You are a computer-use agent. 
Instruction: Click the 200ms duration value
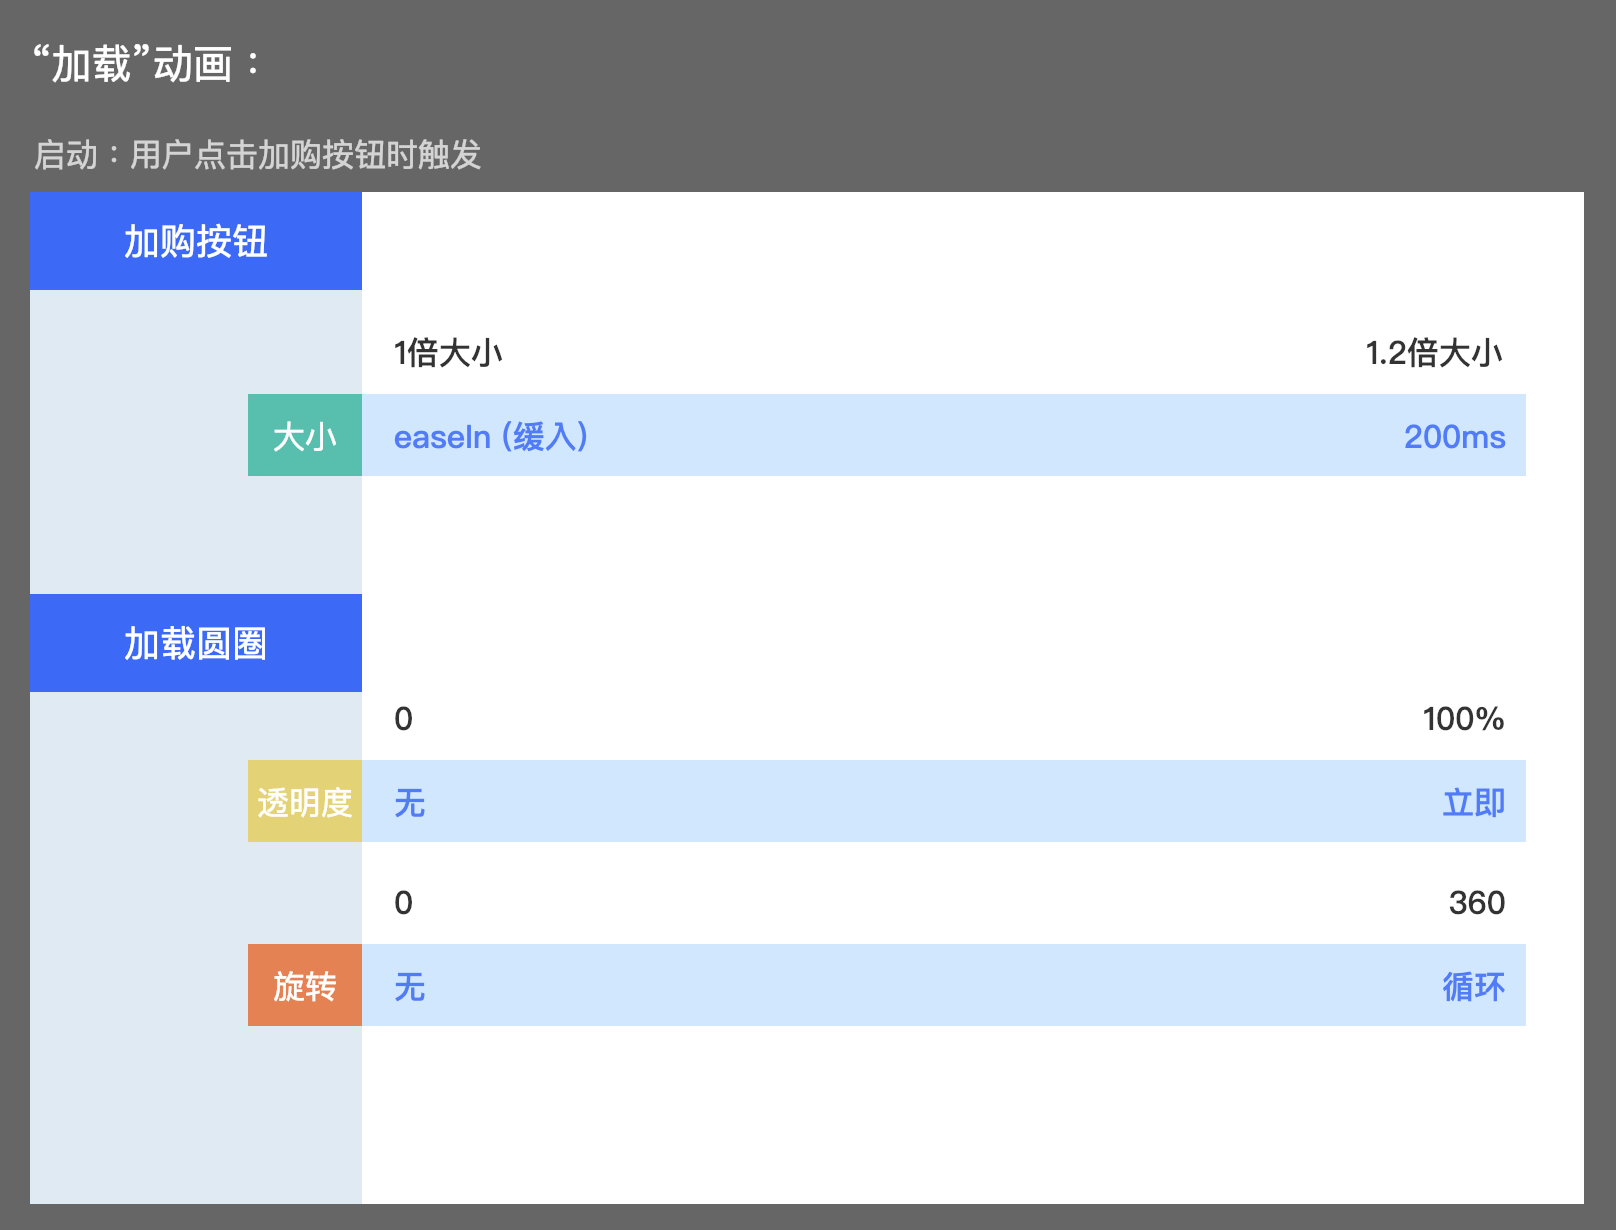1454,437
